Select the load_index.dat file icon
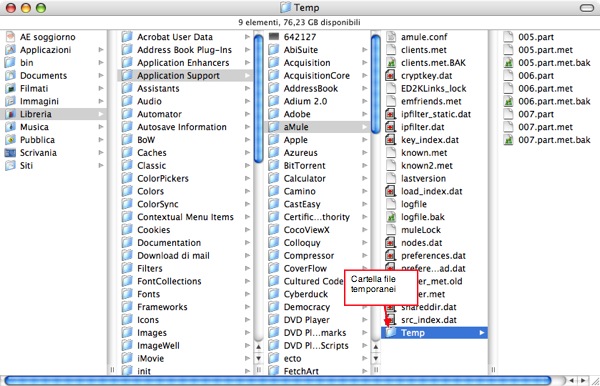The width and height of the screenshot is (600, 386). [x=391, y=191]
